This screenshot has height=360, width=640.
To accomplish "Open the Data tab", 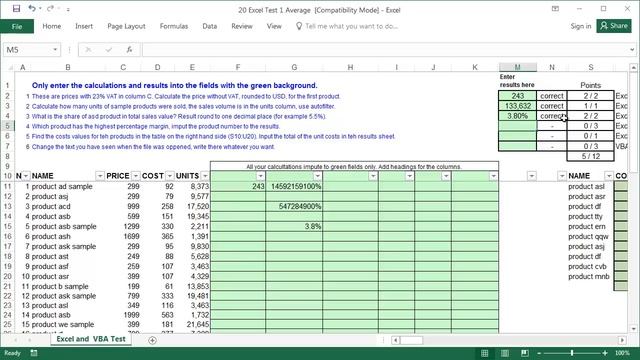I will point(210,26).
